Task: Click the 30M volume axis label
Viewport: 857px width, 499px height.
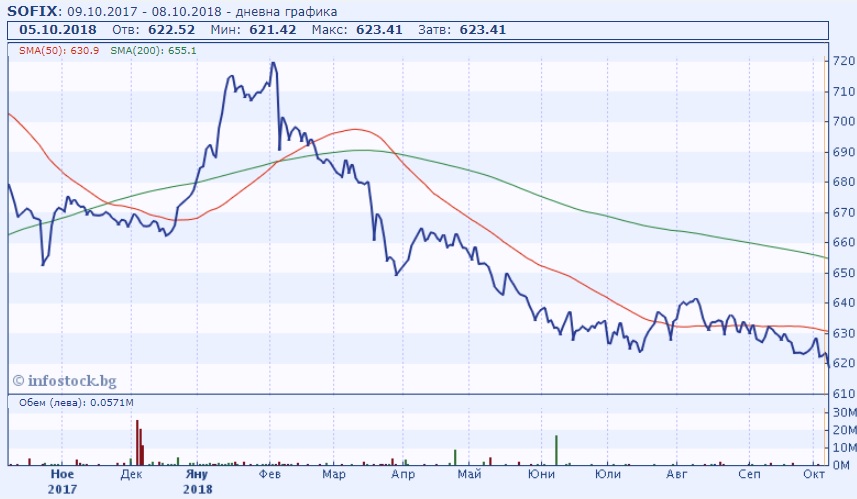Action: click(844, 413)
